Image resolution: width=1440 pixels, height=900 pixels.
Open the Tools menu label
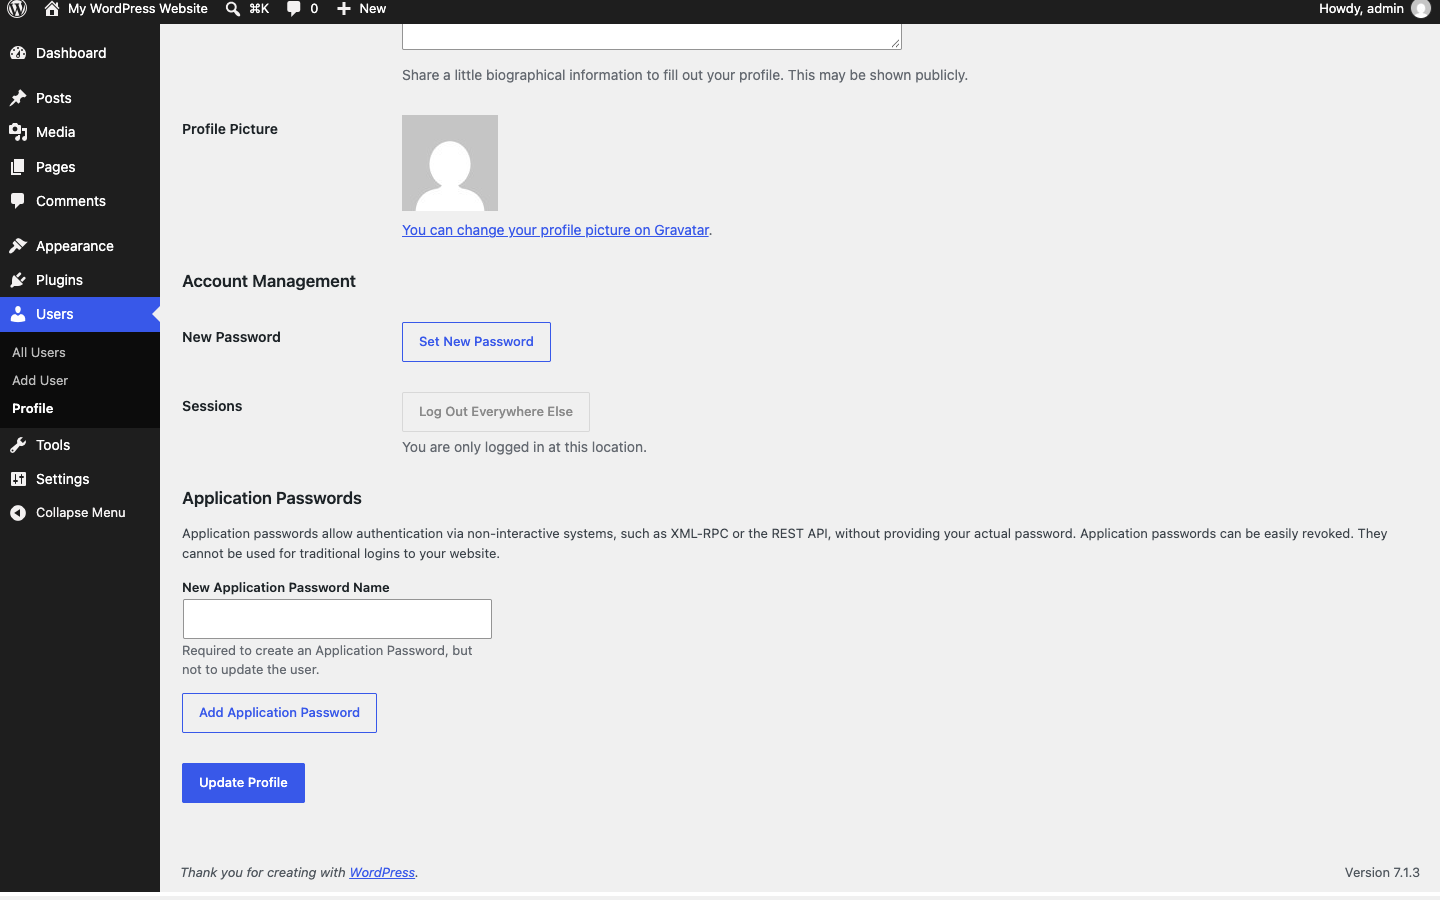pos(53,445)
